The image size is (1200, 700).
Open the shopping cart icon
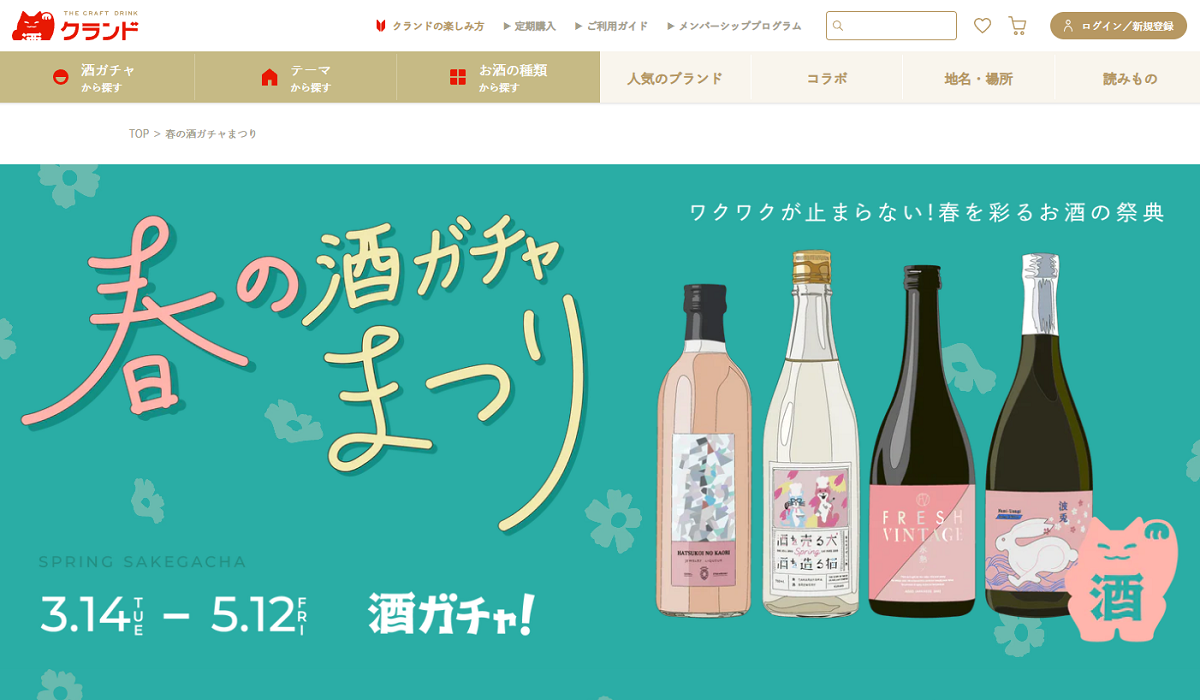point(1017,26)
